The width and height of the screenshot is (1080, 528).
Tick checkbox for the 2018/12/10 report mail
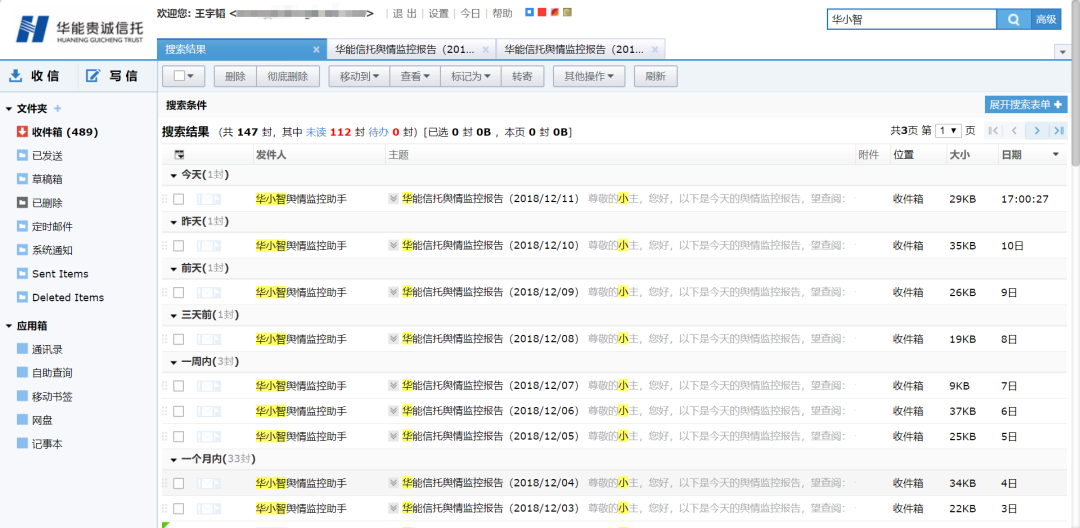click(x=178, y=246)
